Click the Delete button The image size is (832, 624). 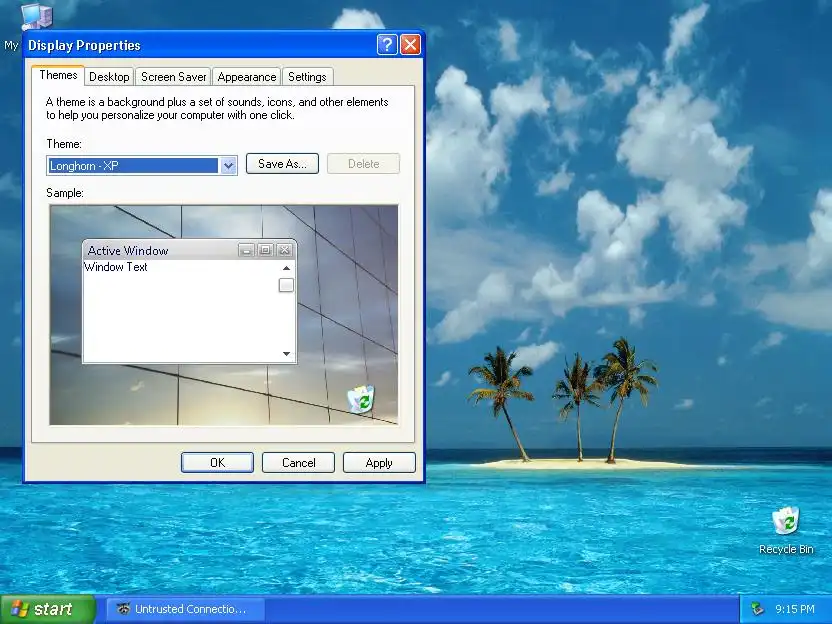pyautogui.click(x=363, y=164)
